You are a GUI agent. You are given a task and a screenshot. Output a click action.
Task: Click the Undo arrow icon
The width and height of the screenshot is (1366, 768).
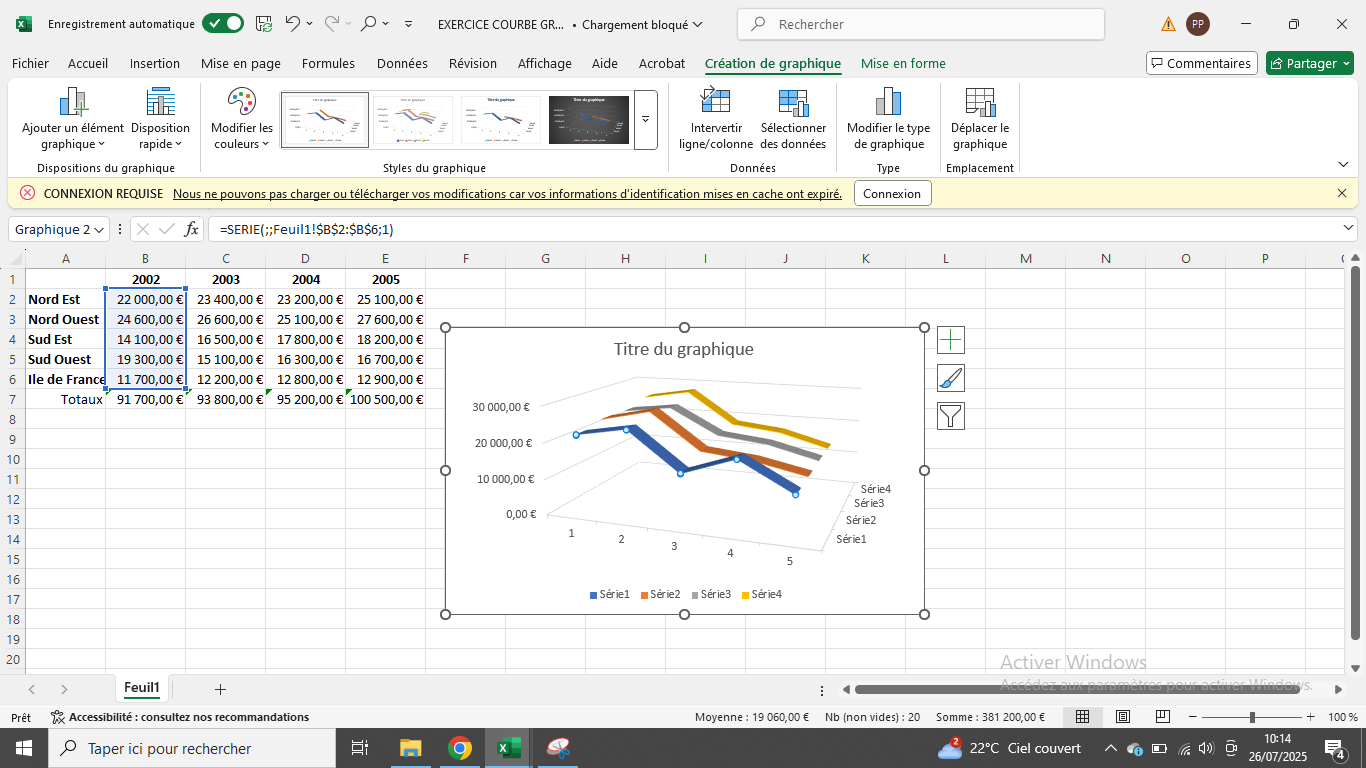click(292, 23)
